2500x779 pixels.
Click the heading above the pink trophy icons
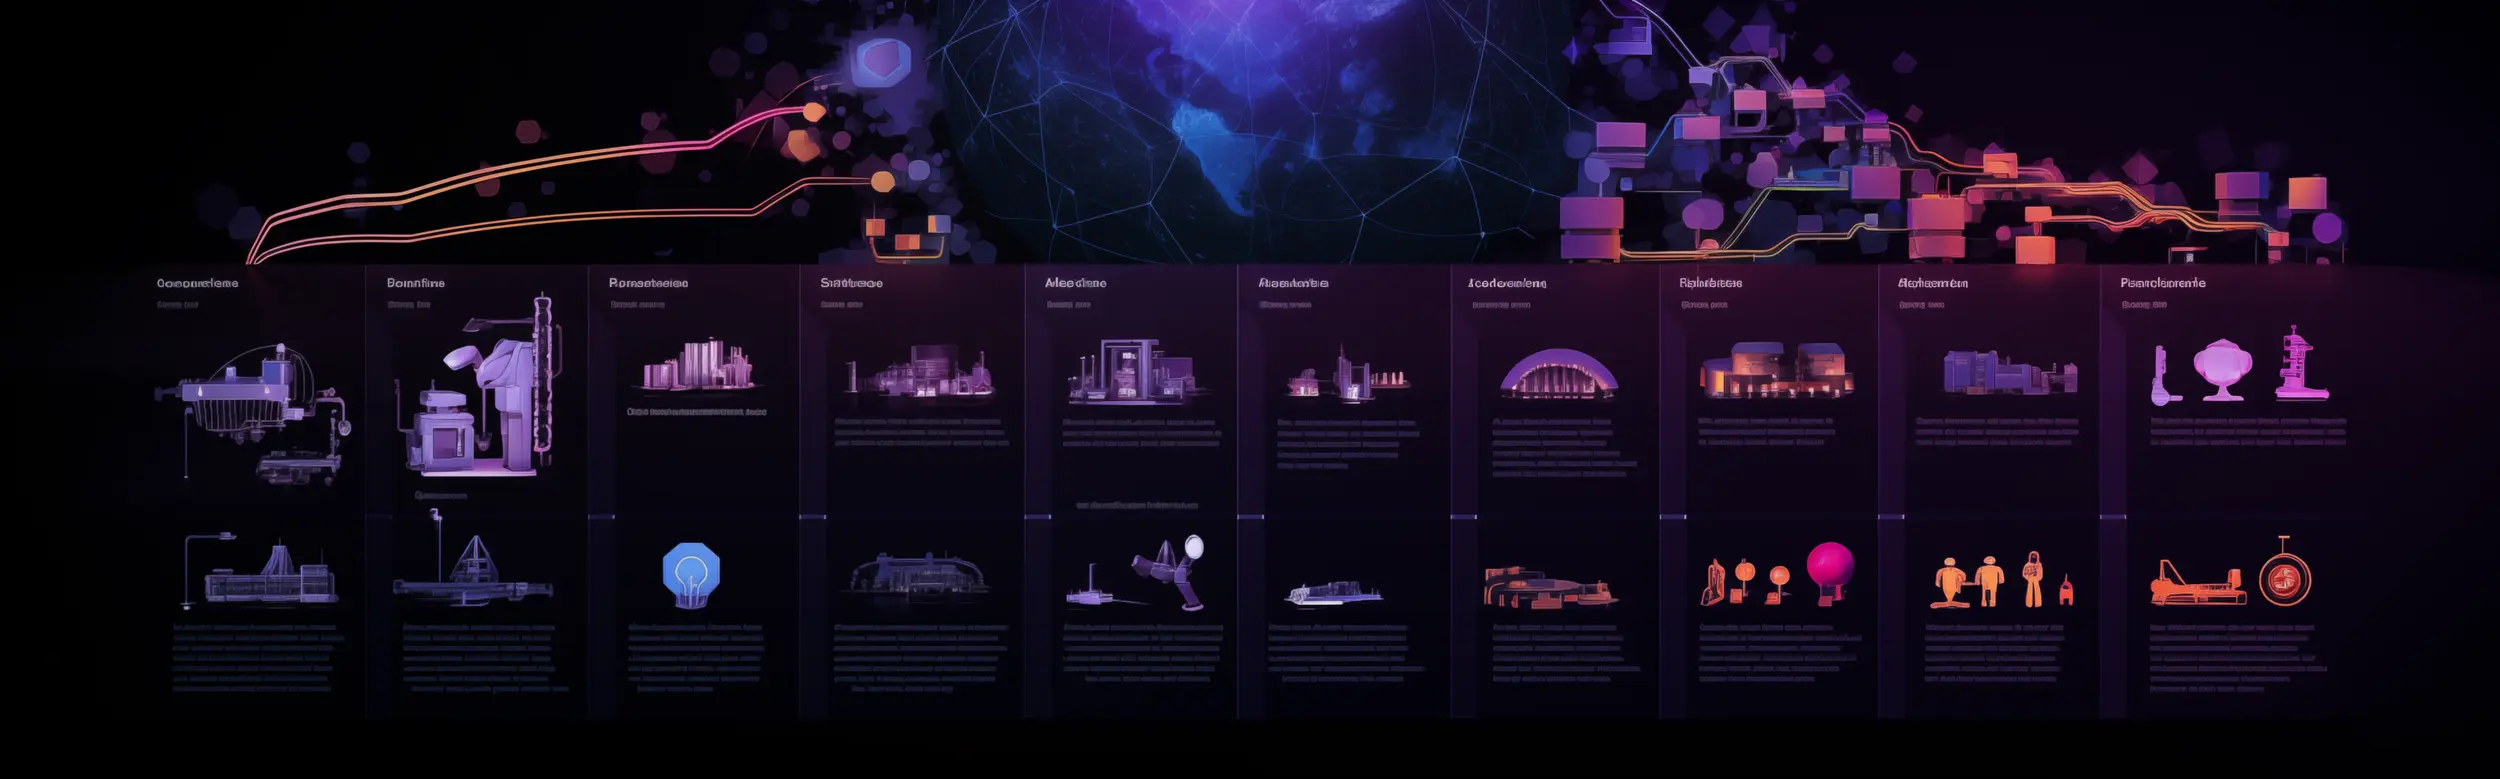2163,283
